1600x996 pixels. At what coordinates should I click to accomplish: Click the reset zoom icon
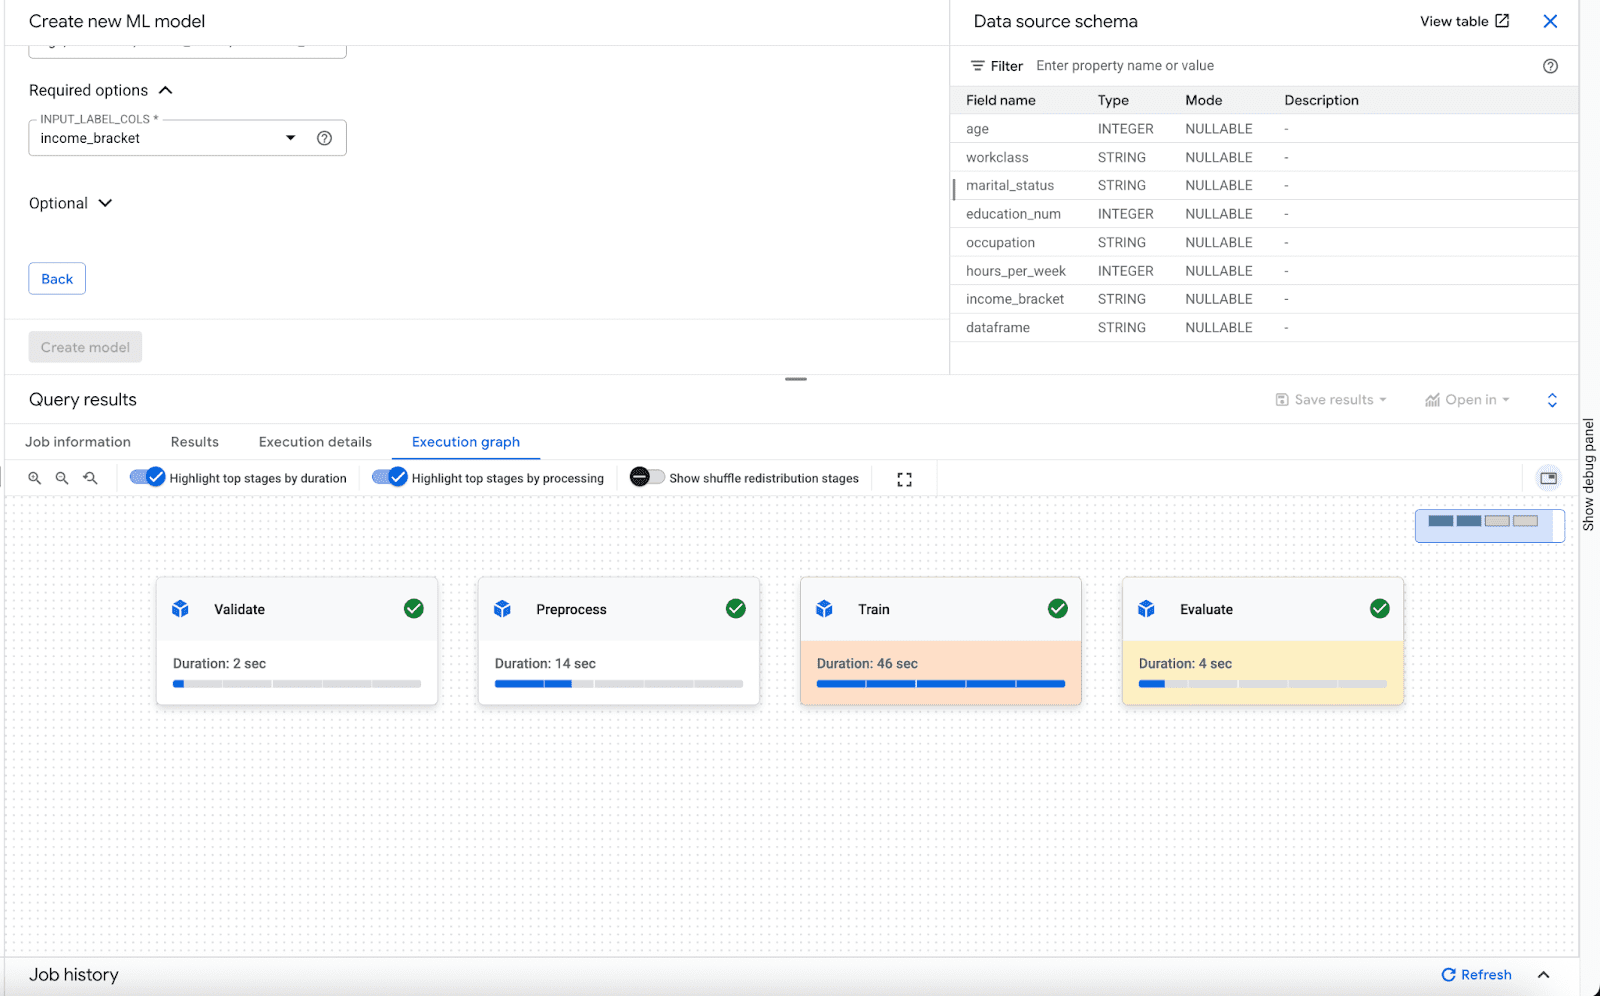click(90, 478)
